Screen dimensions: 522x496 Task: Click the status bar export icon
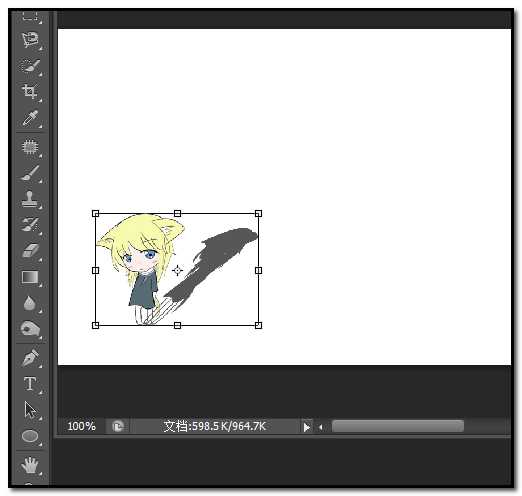118,426
